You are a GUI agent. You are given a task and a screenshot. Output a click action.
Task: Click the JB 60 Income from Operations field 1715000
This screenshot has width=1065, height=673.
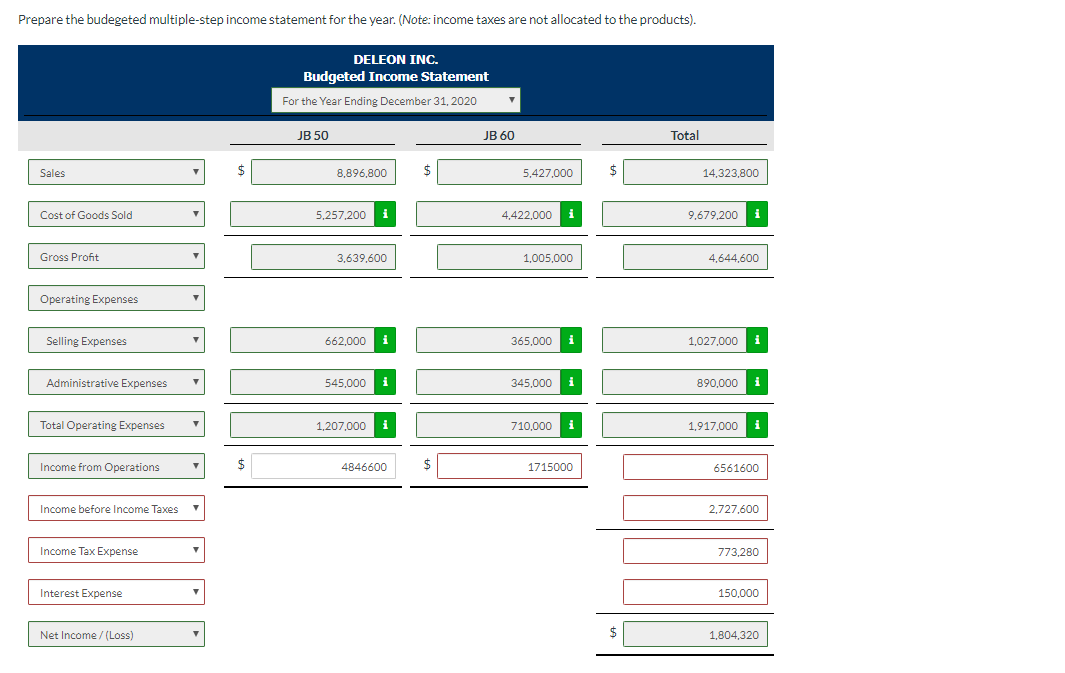pos(509,467)
